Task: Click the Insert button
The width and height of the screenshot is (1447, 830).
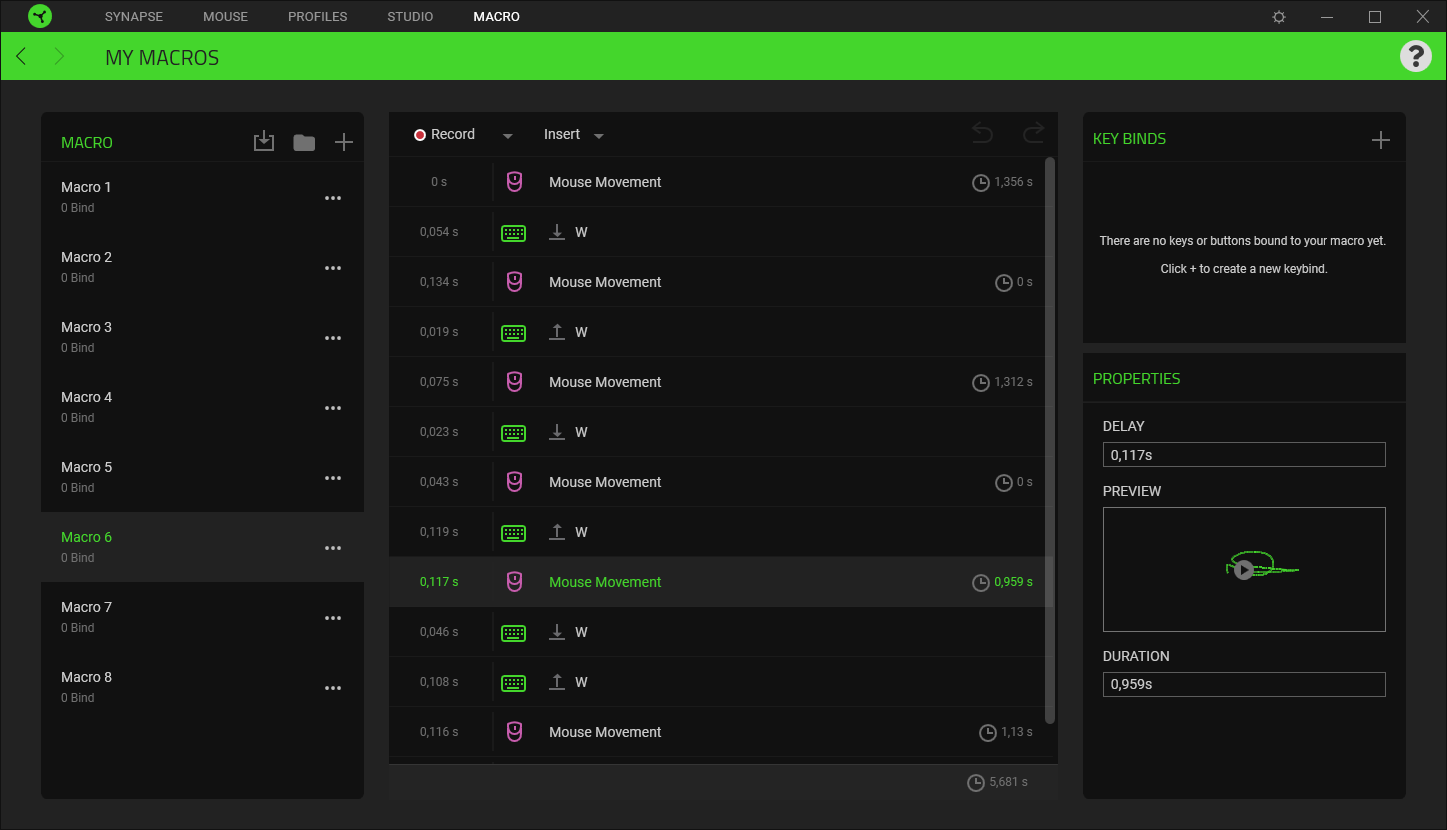Action: 562,134
